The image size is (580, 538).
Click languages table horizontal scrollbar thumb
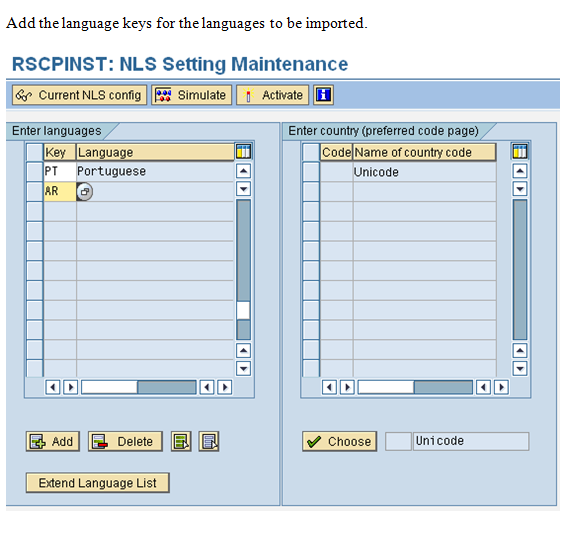tap(109, 387)
